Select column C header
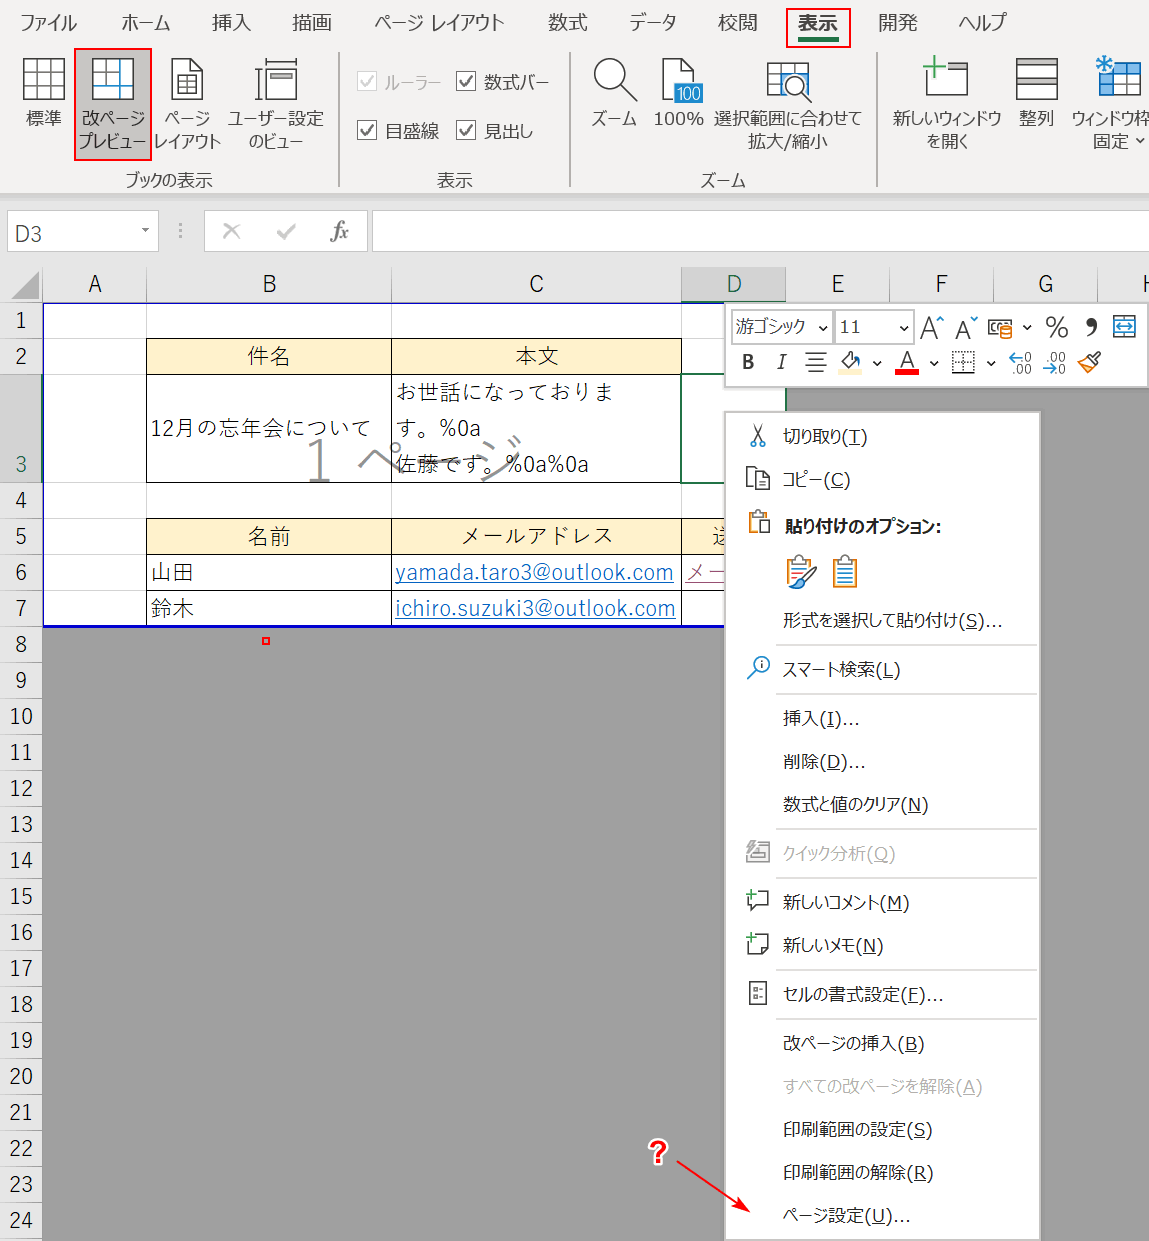1149x1241 pixels. coord(536,285)
